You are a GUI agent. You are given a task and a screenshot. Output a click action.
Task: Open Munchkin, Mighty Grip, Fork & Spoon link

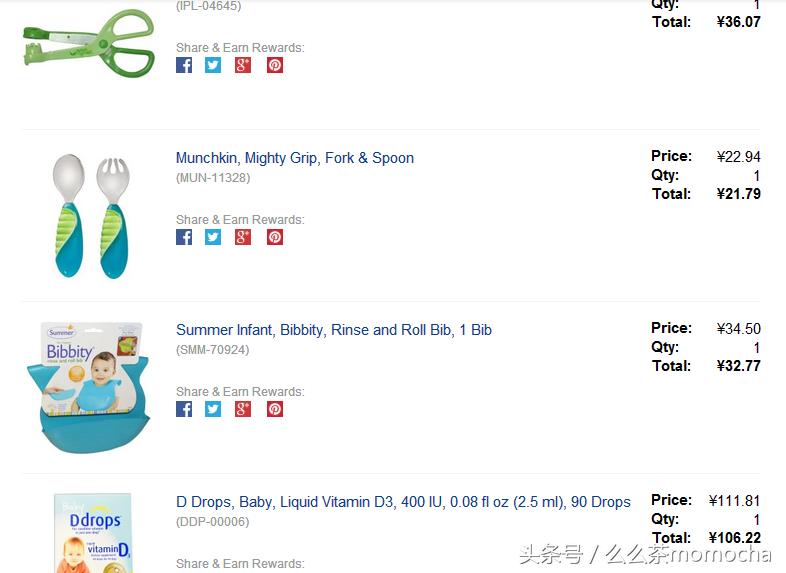coord(295,158)
